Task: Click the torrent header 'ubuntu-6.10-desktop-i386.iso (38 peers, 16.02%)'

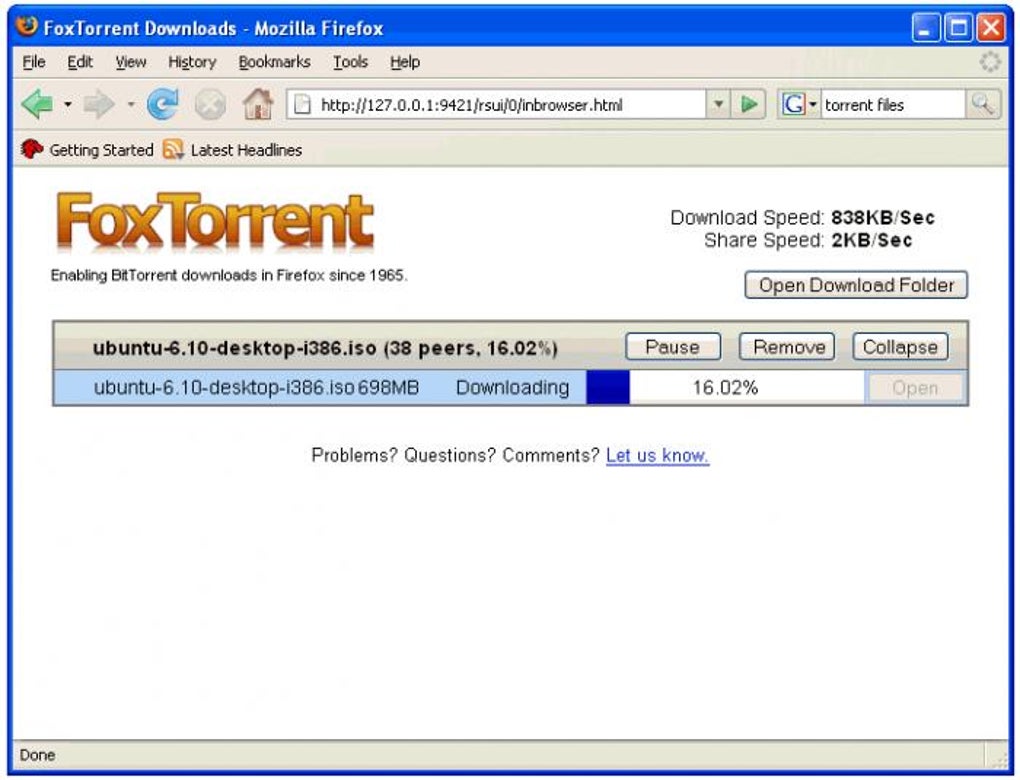Action: 325,348
